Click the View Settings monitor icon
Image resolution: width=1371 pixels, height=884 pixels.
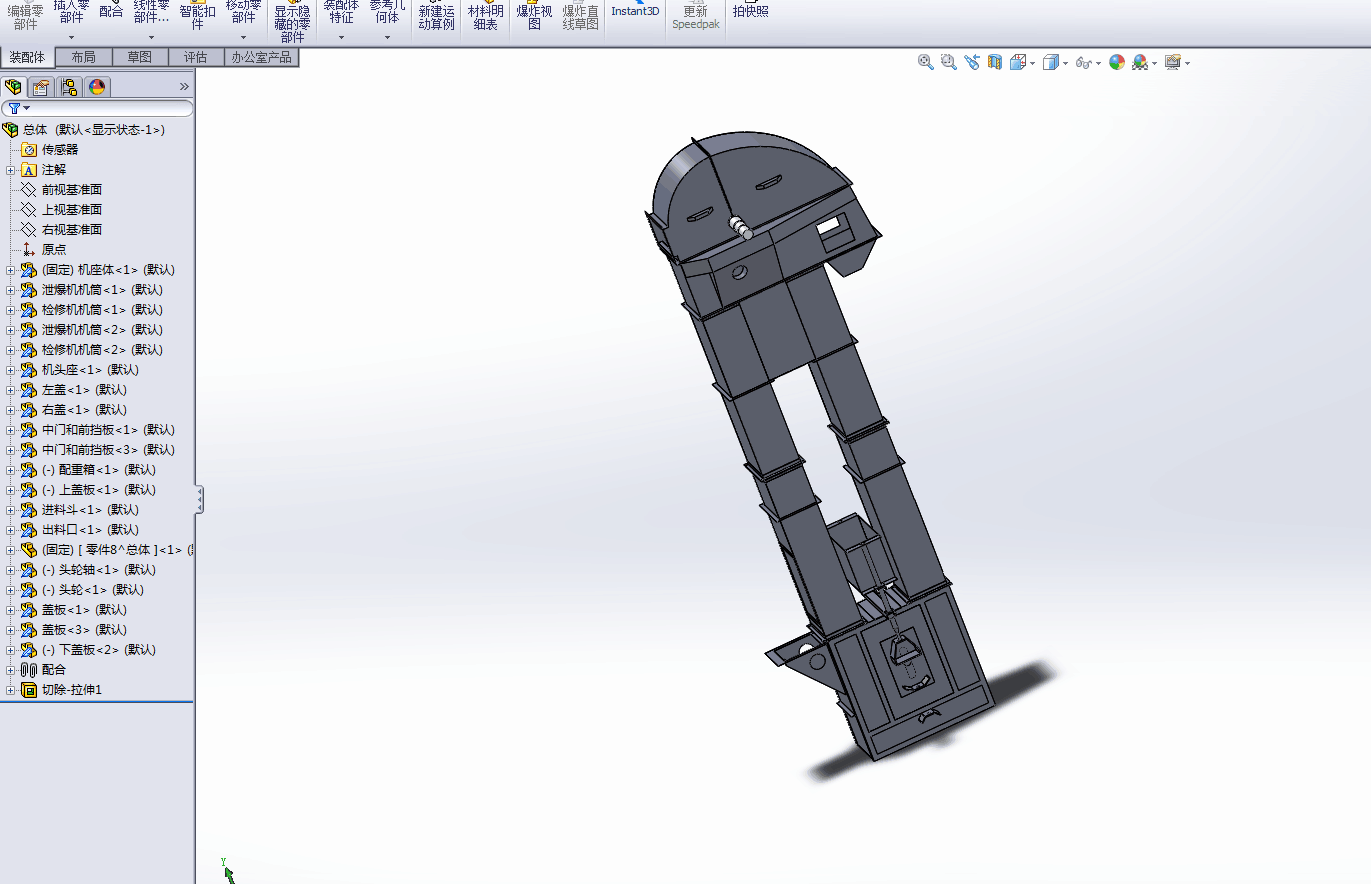point(1173,62)
